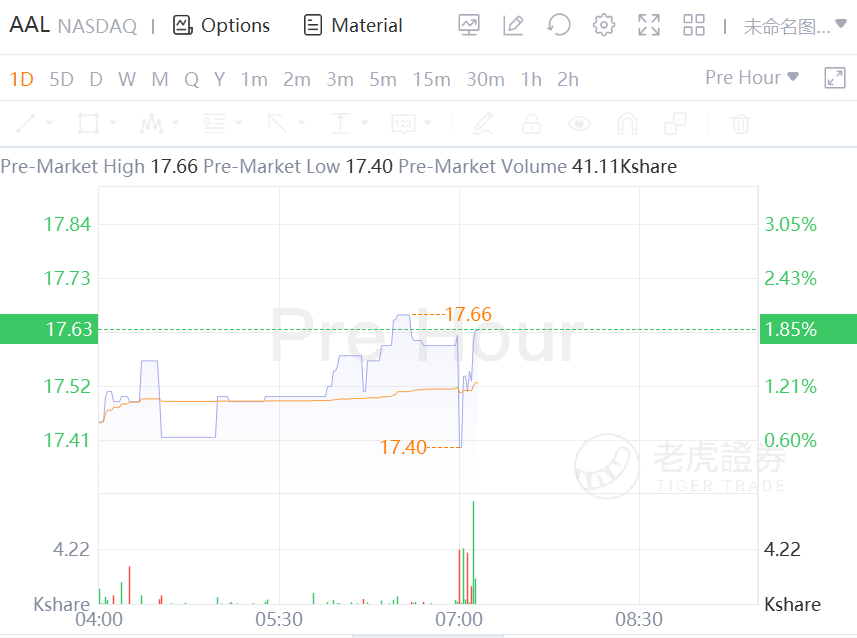Select the 15m interval tab
This screenshot has height=638, width=857.
click(x=431, y=79)
